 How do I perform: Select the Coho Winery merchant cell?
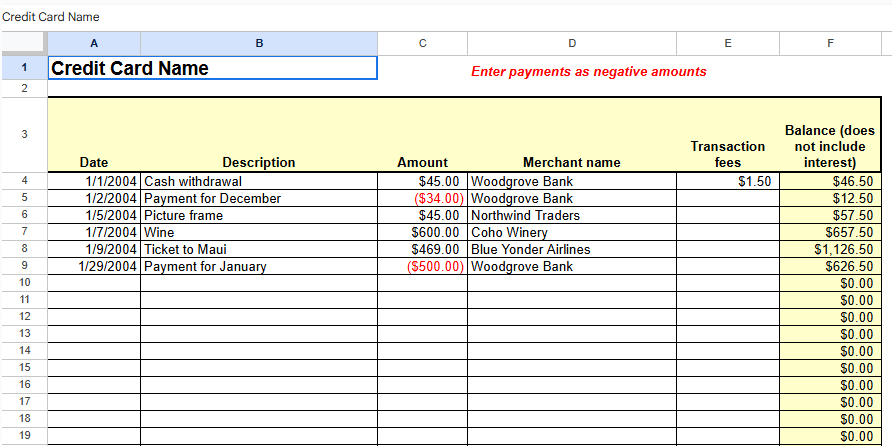(571, 232)
